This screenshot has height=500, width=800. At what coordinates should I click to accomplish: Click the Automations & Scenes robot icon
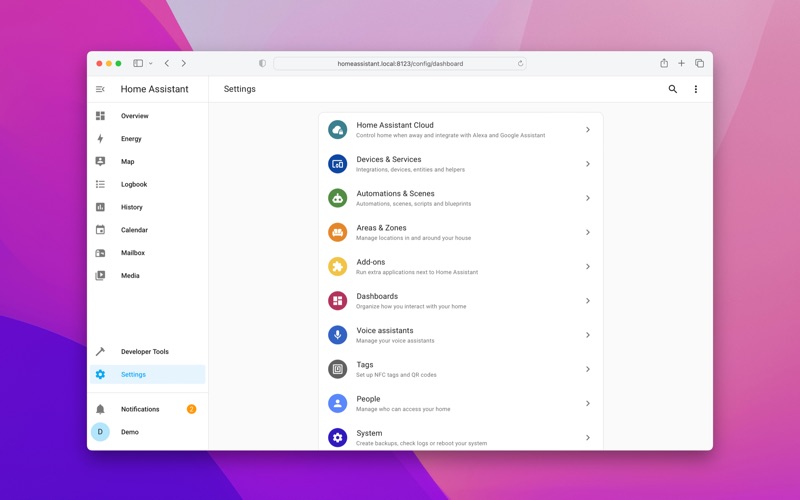pyautogui.click(x=337, y=198)
